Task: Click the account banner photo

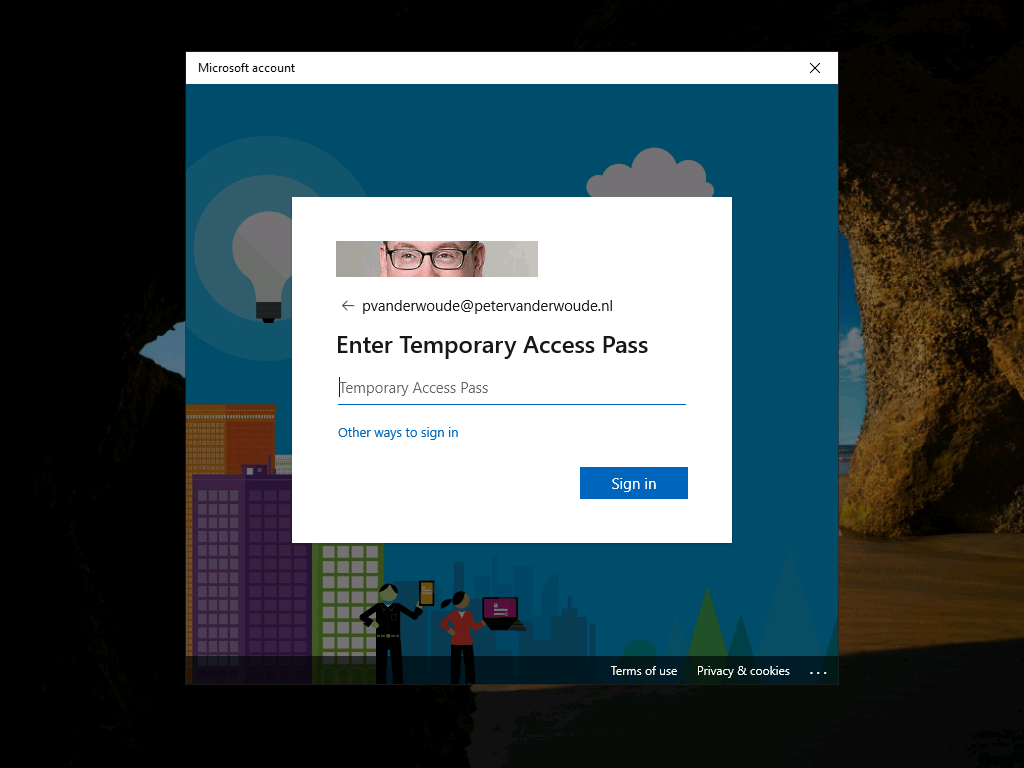Action: tap(437, 259)
